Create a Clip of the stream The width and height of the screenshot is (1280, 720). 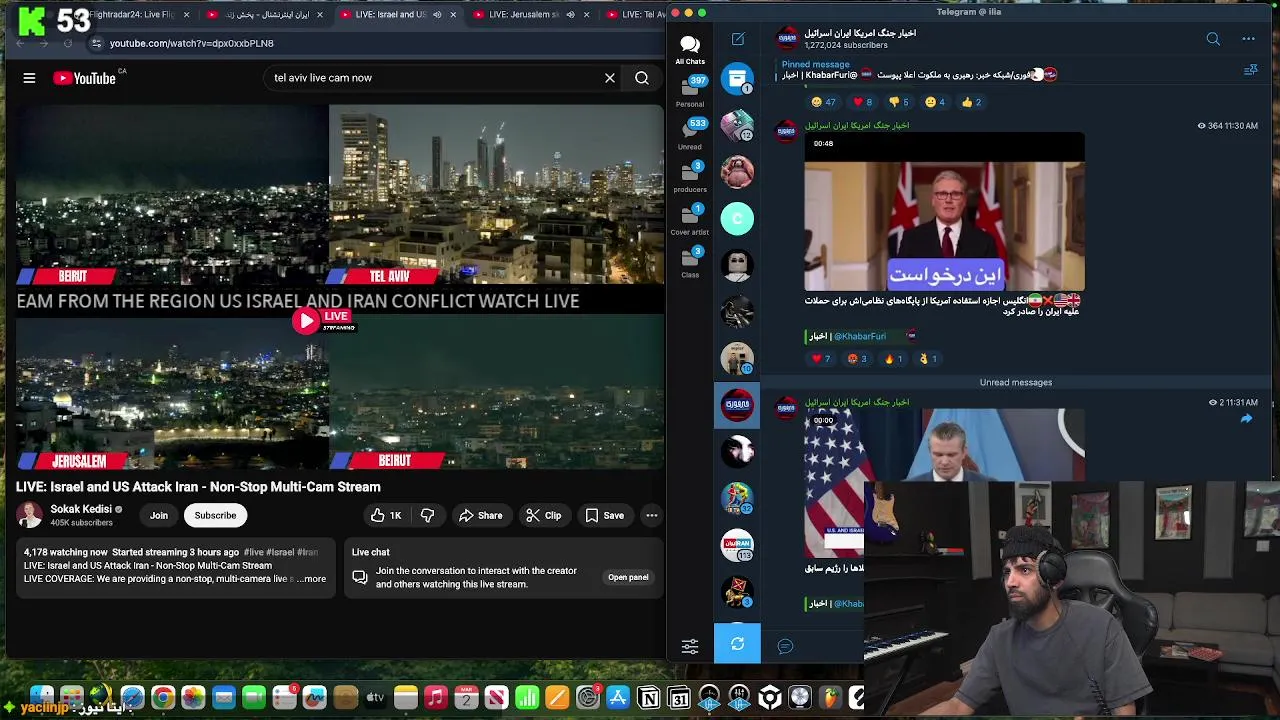click(544, 516)
